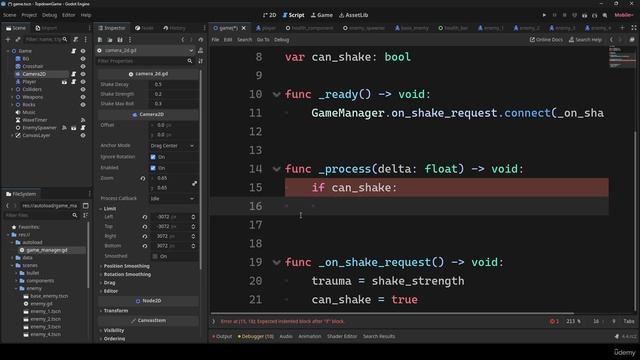Open the Shader Editor panel
The height and width of the screenshot is (360, 640).
tap(342, 337)
